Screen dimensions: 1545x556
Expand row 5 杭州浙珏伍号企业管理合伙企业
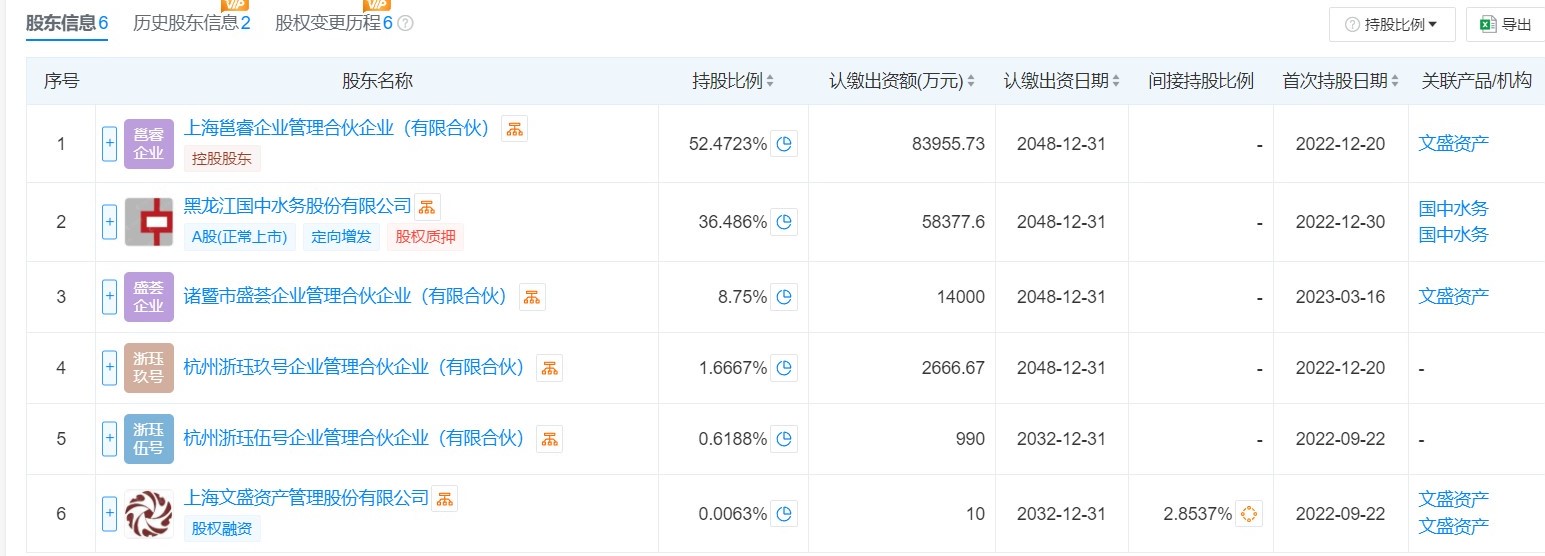pyautogui.click(x=110, y=439)
